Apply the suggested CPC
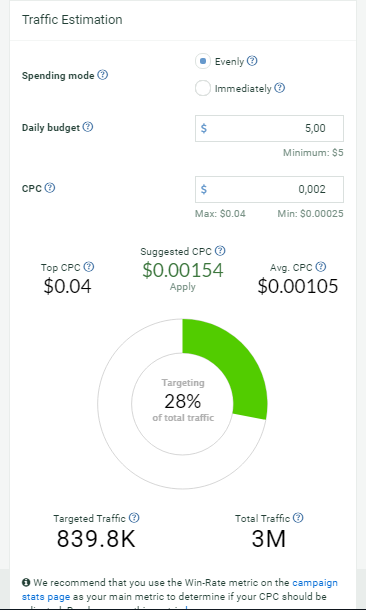366x610 pixels. pyautogui.click(x=183, y=287)
